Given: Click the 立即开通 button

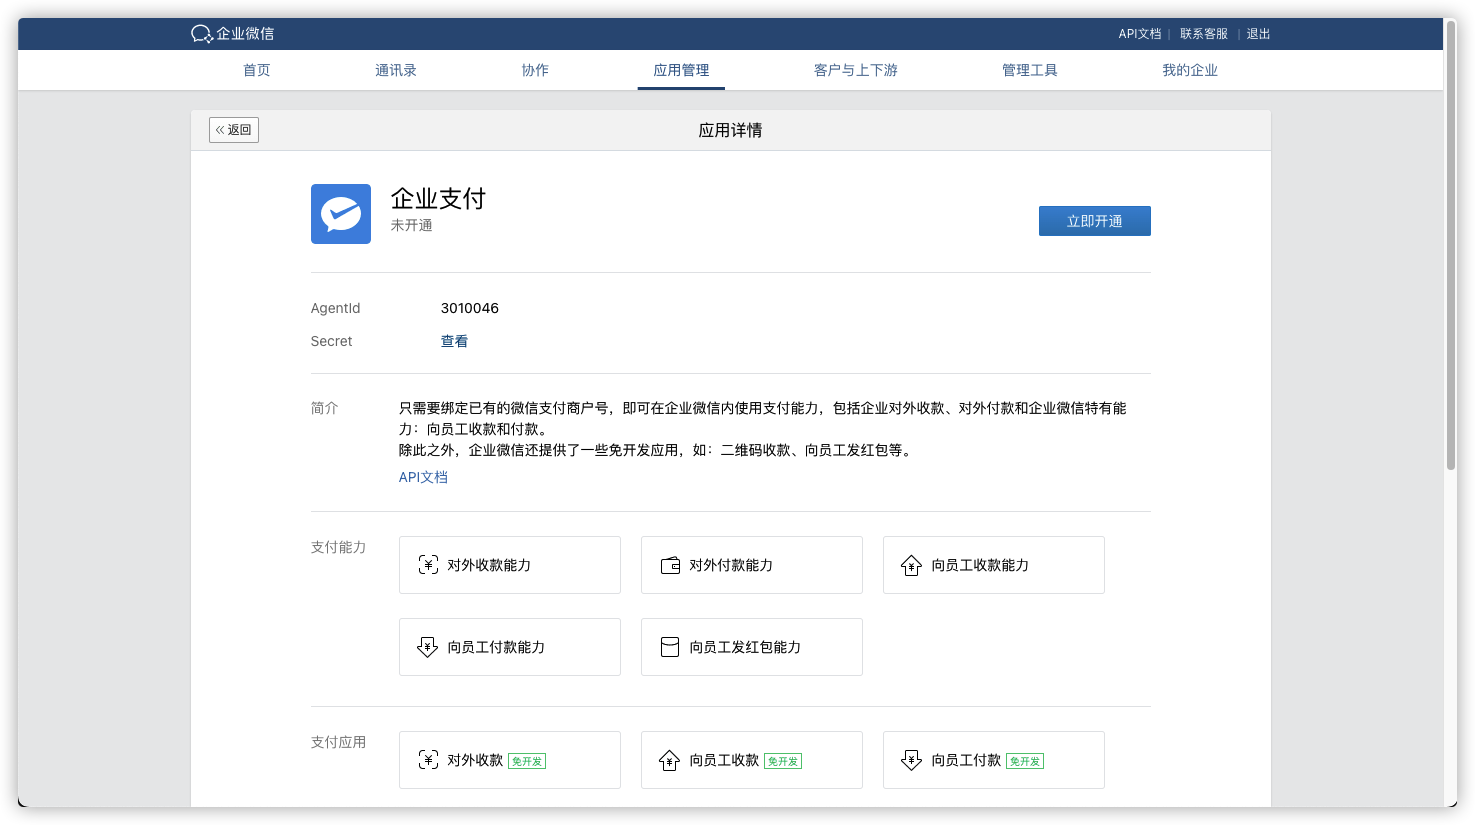Looking at the screenshot, I should pyautogui.click(x=1095, y=221).
